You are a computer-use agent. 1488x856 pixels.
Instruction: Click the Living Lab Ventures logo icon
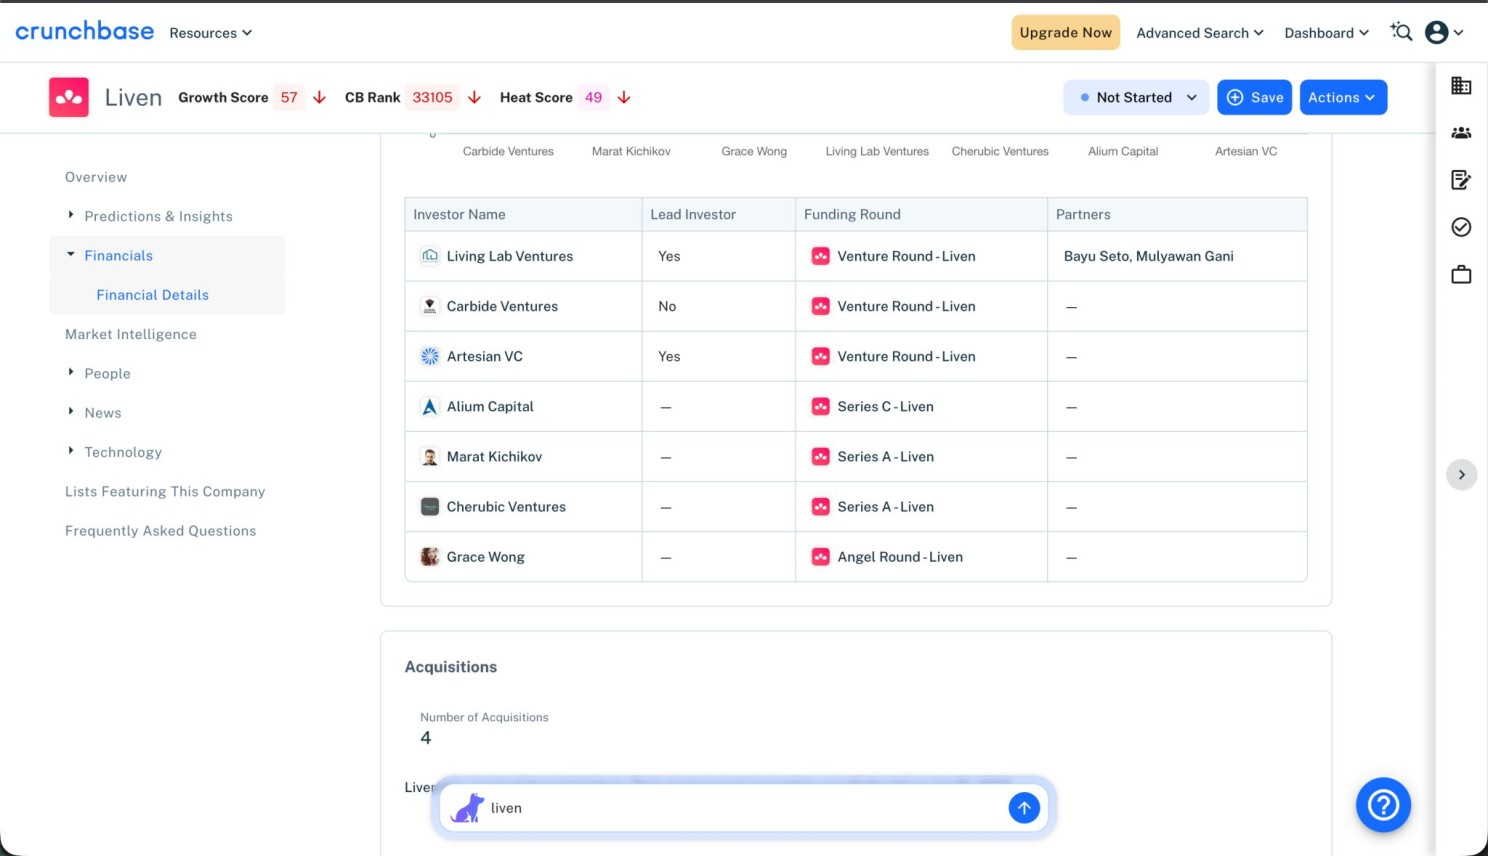pyautogui.click(x=430, y=256)
